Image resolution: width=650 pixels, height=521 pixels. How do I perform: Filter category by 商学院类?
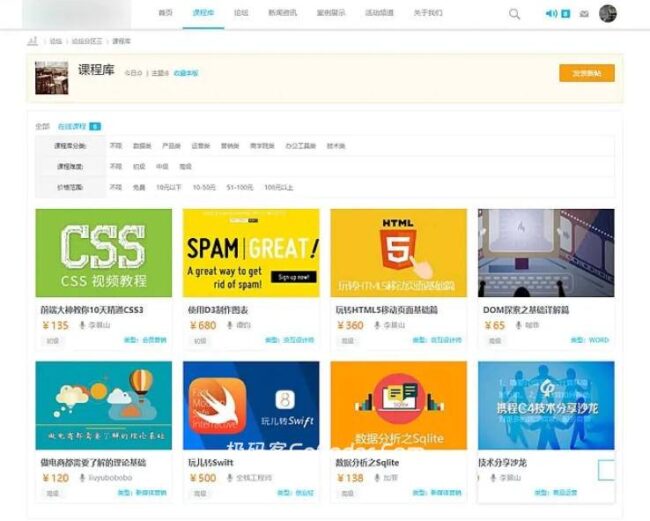point(262,146)
